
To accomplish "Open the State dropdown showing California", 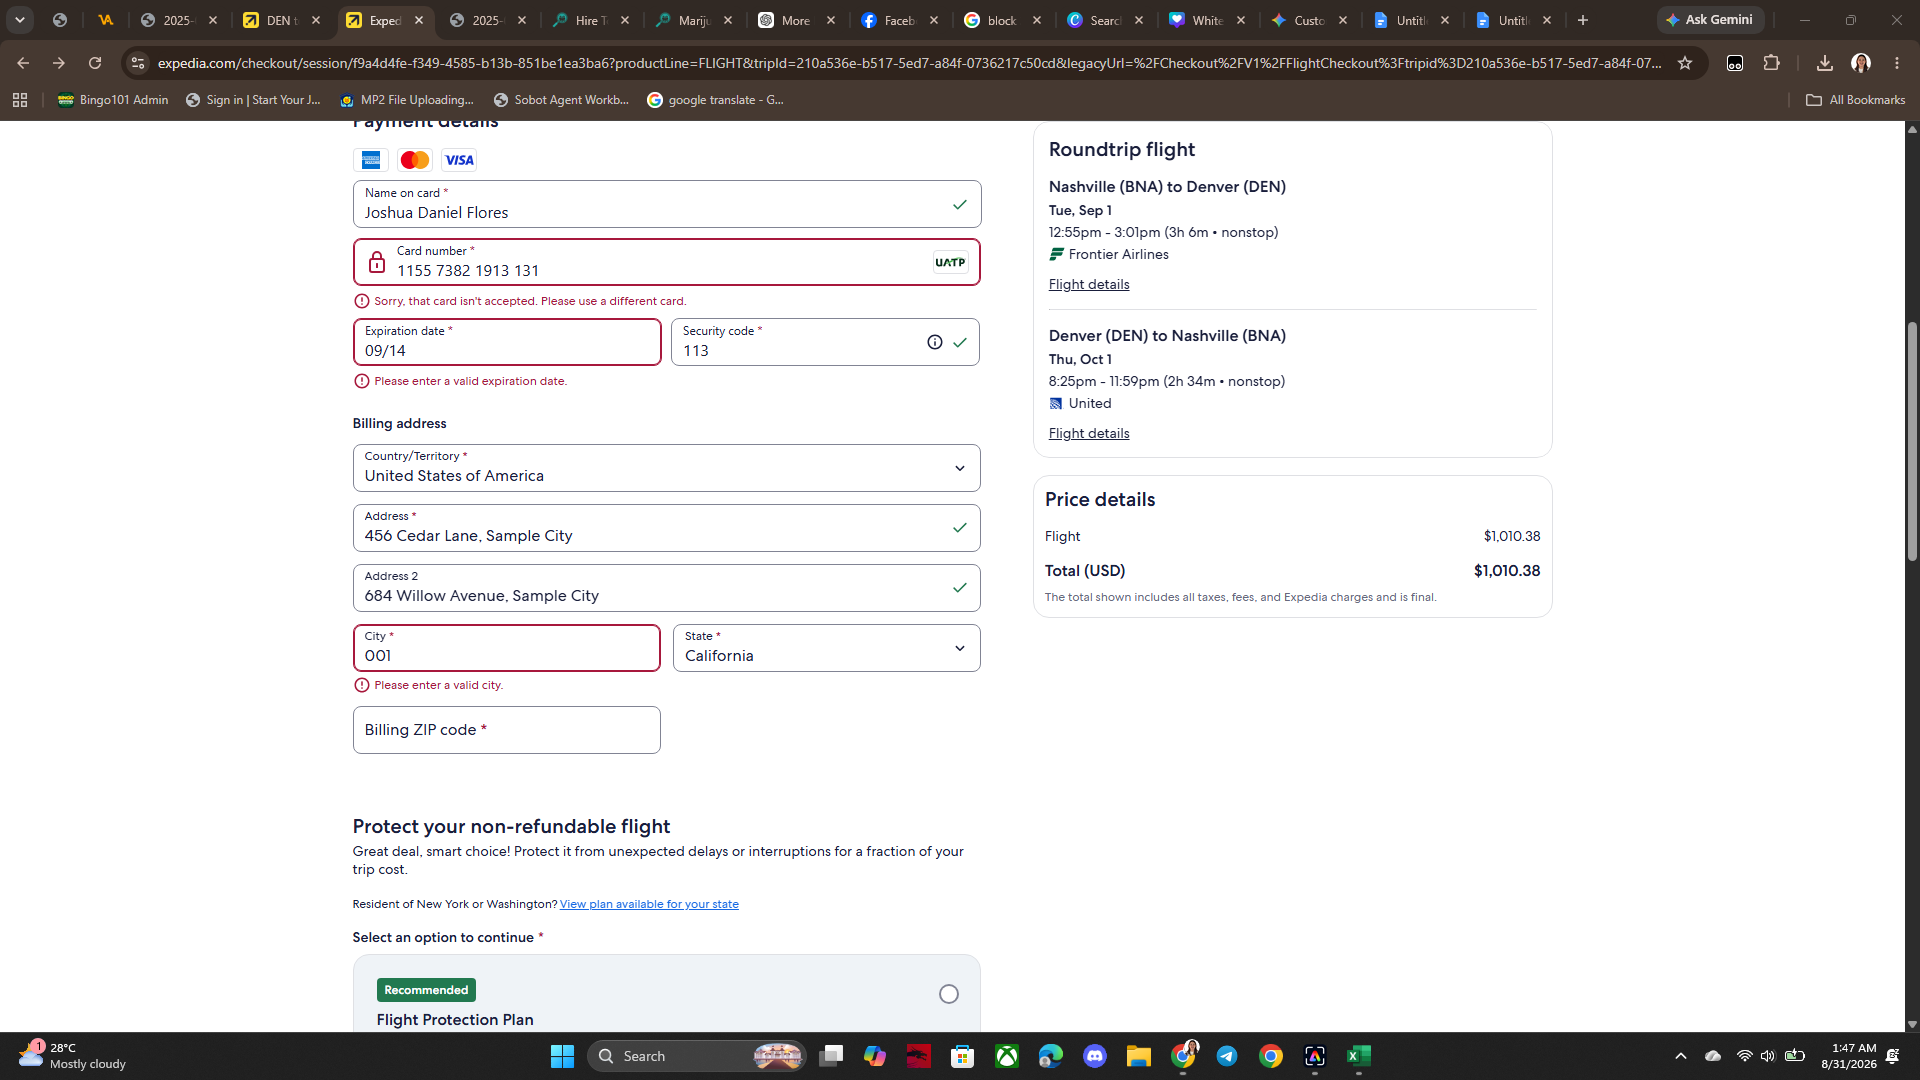I will click(827, 648).
